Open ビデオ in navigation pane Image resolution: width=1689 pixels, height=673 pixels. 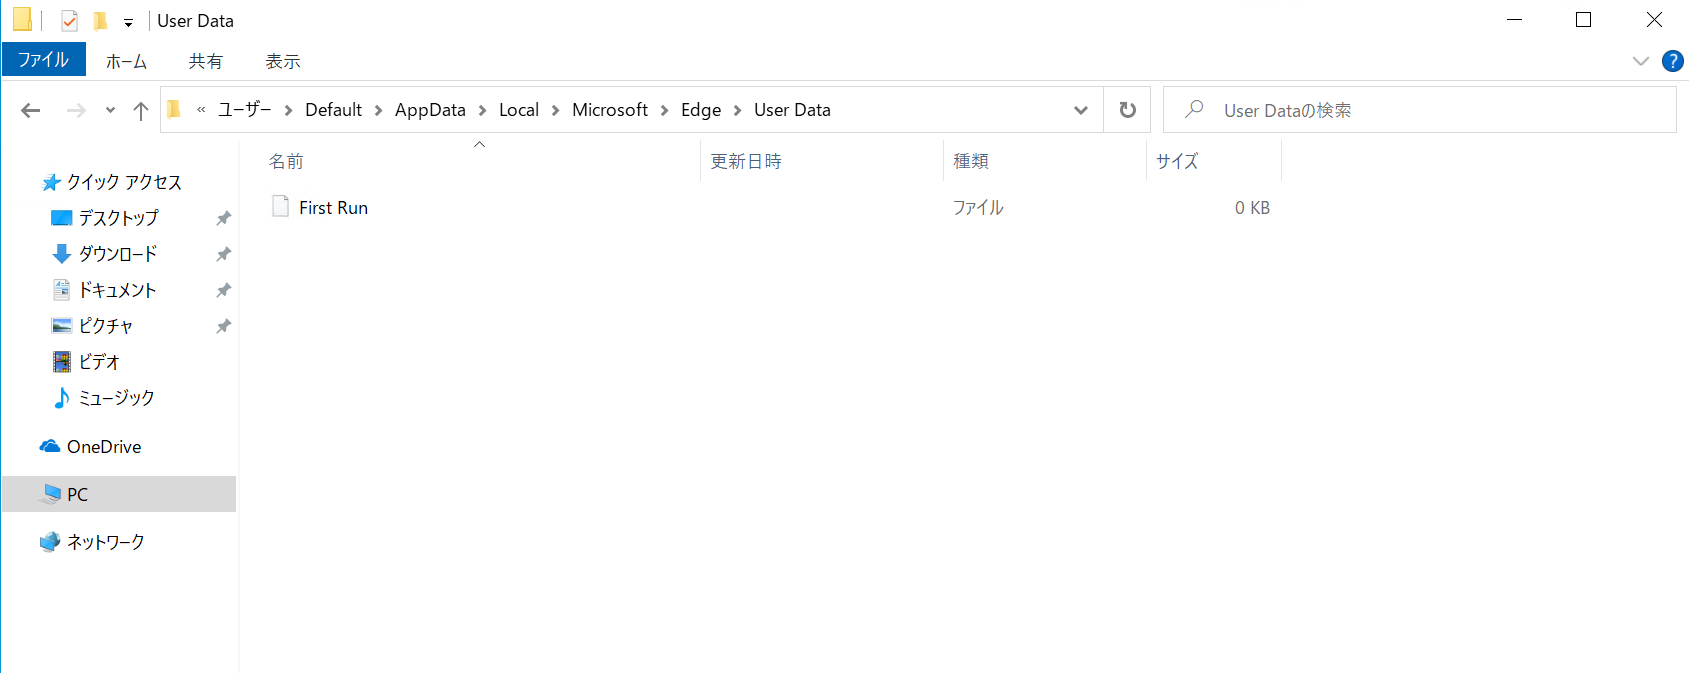[98, 362]
